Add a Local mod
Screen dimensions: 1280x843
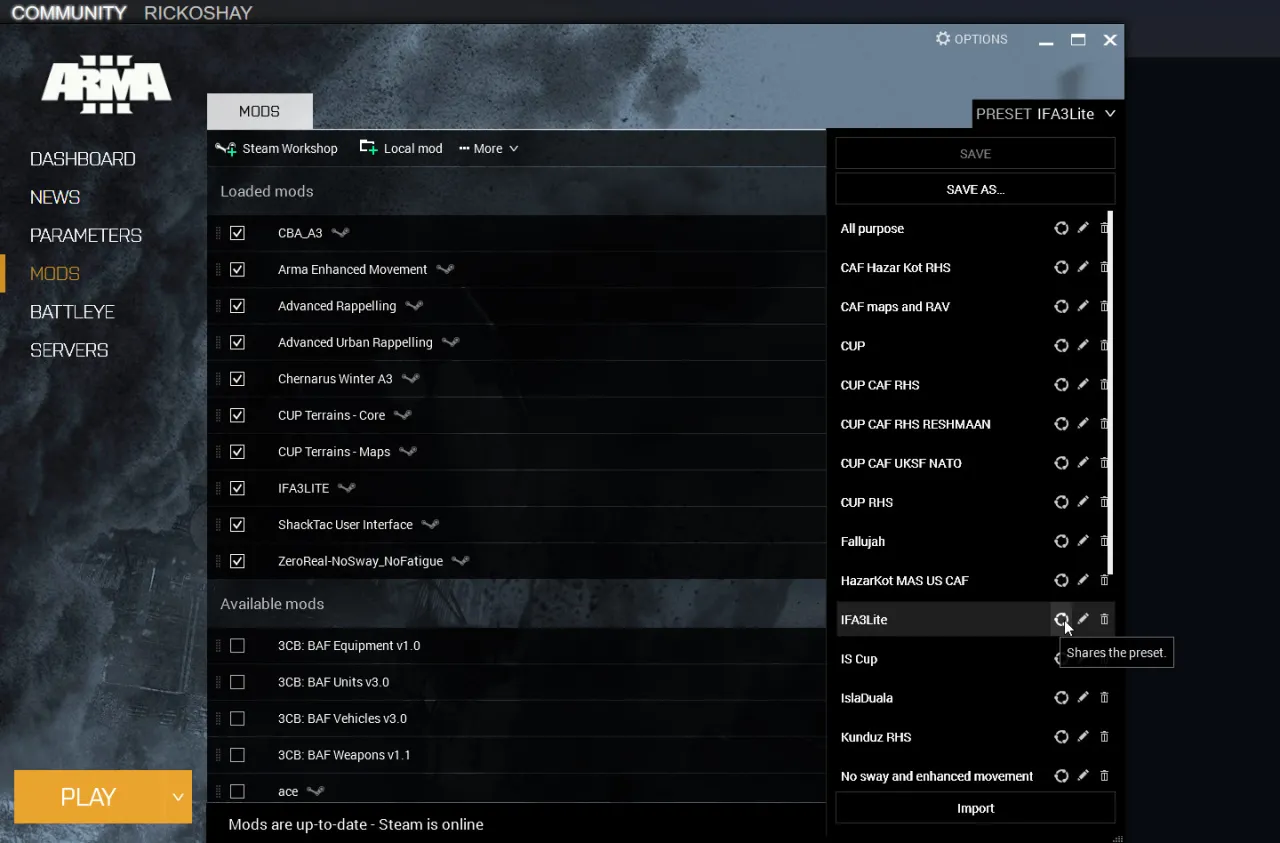pos(400,148)
